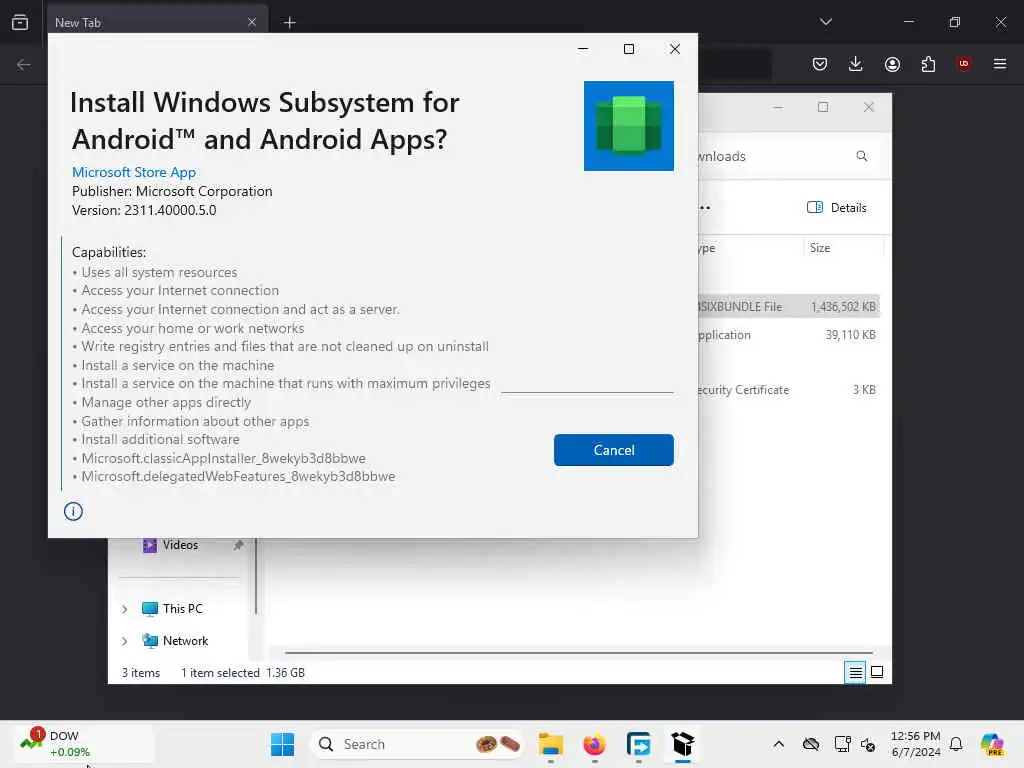Cancel the Android Subsystem installation
The width and height of the screenshot is (1024, 768).
pyautogui.click(x=613, y=450)
